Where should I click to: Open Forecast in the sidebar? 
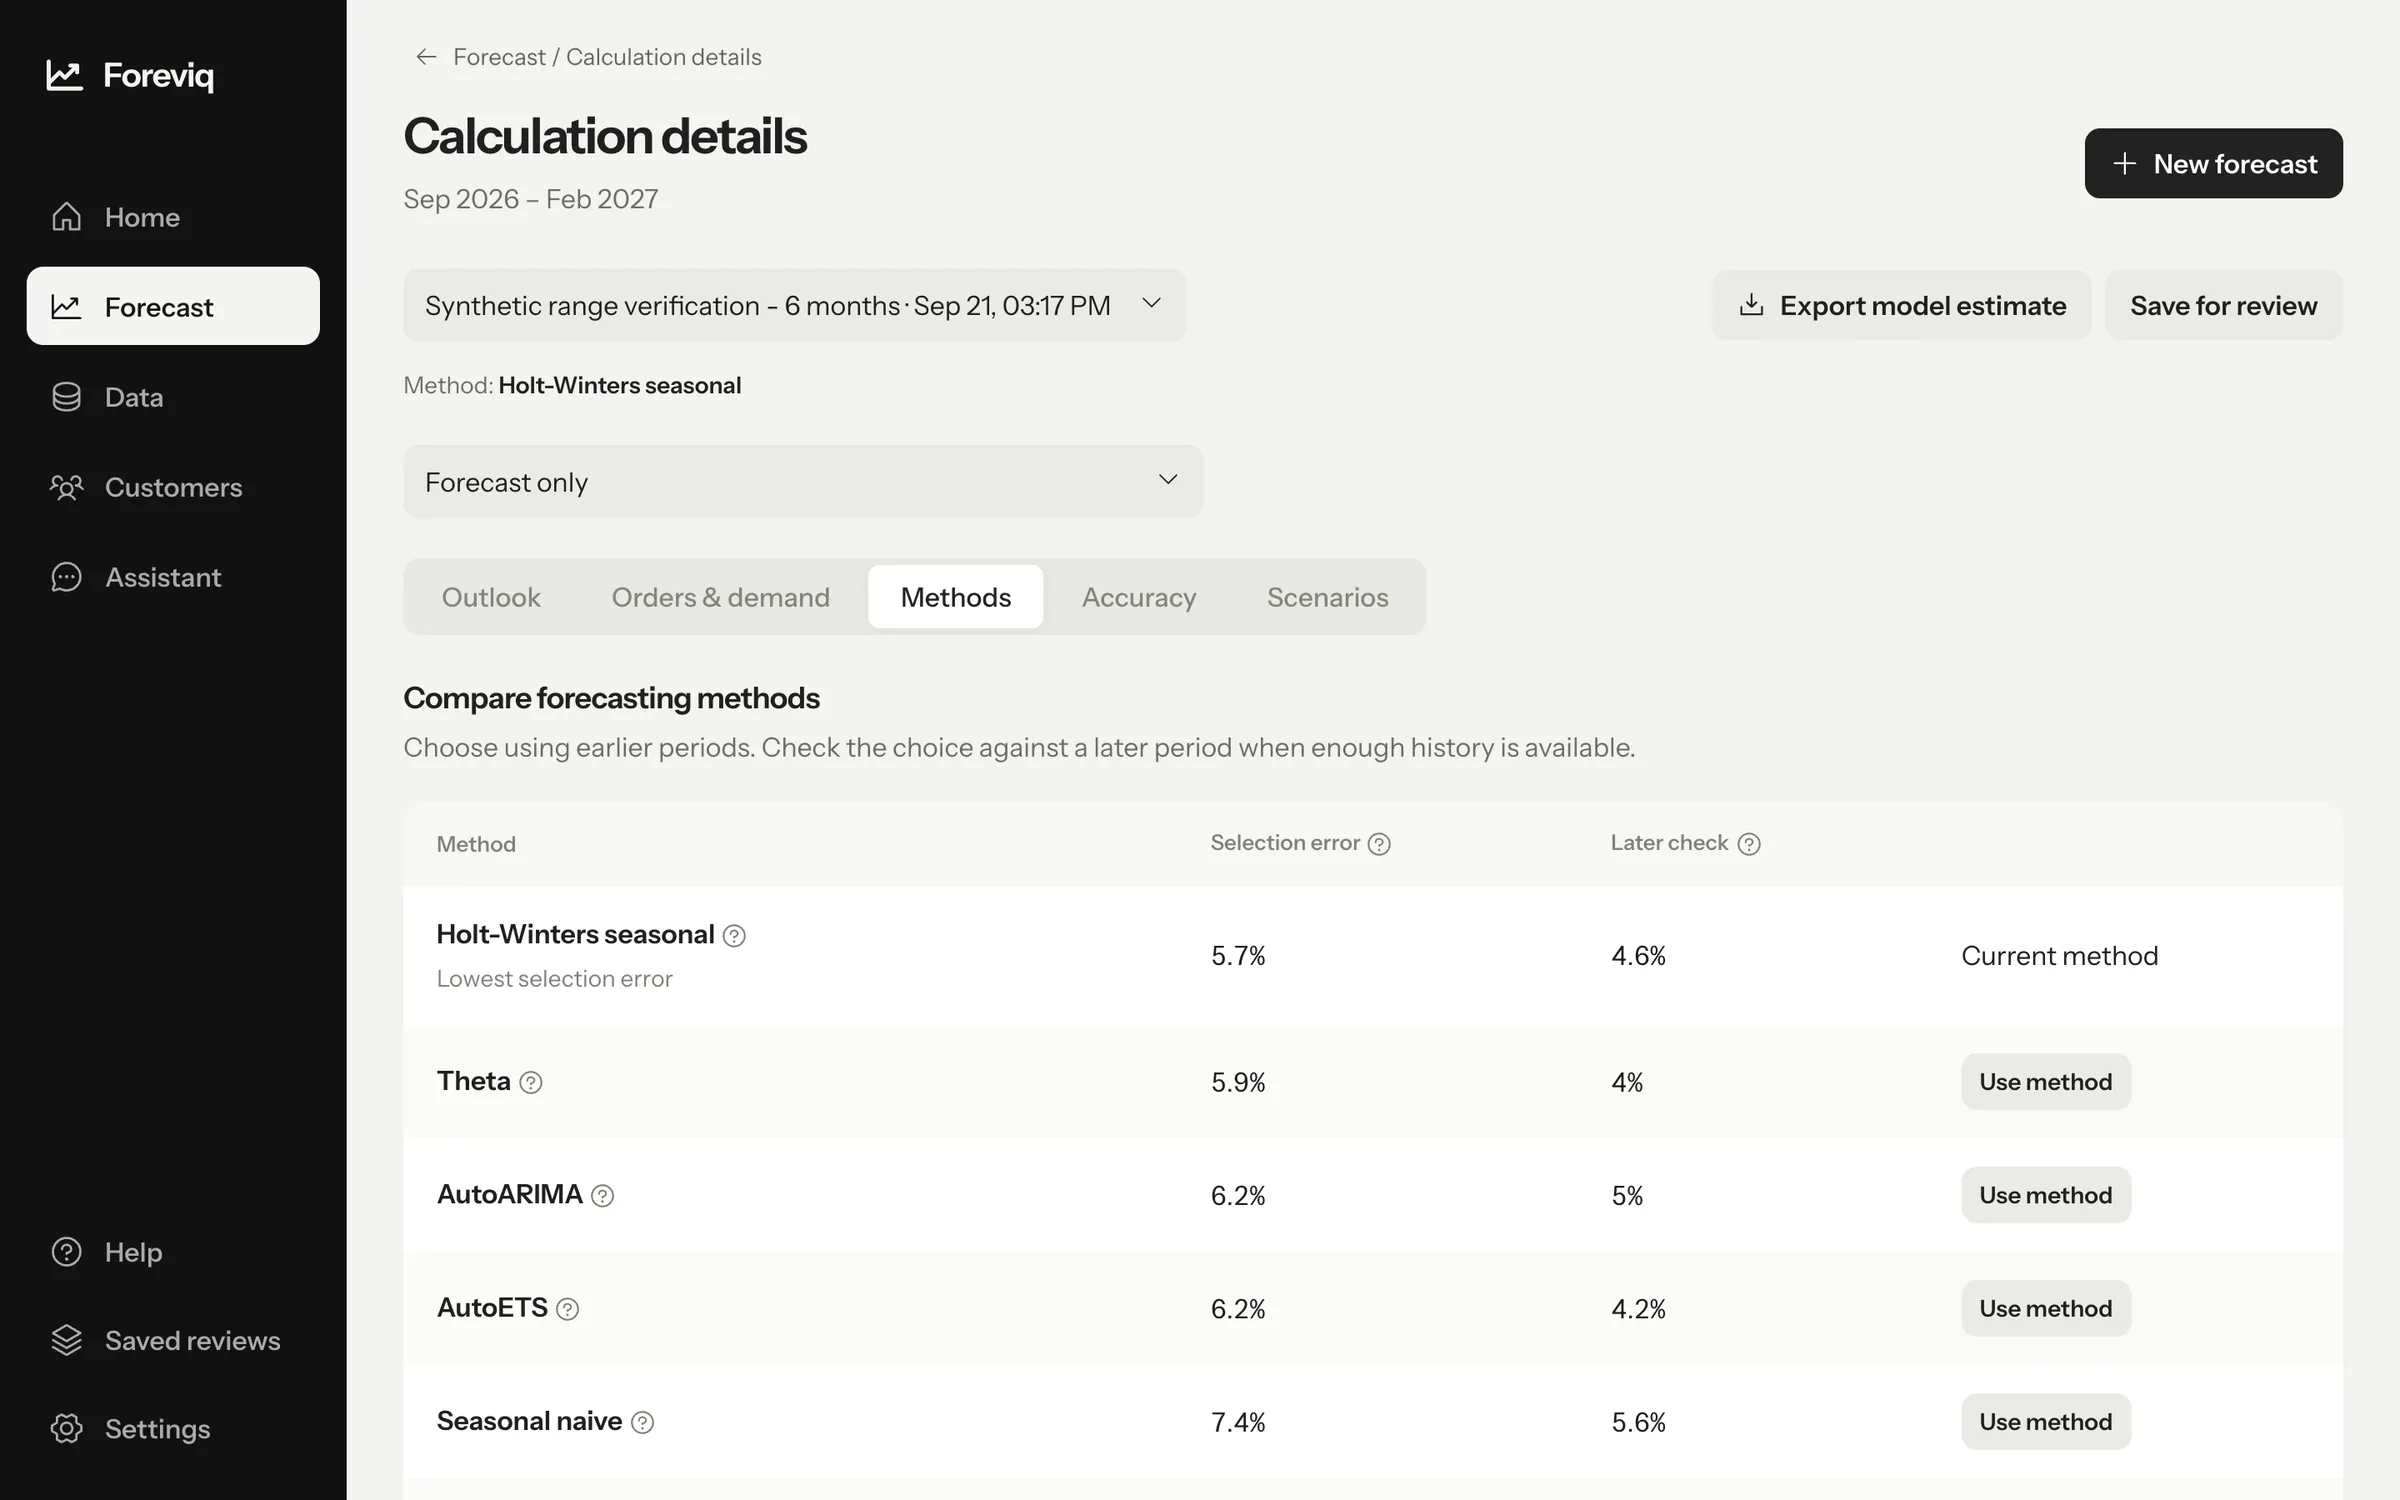173,306
